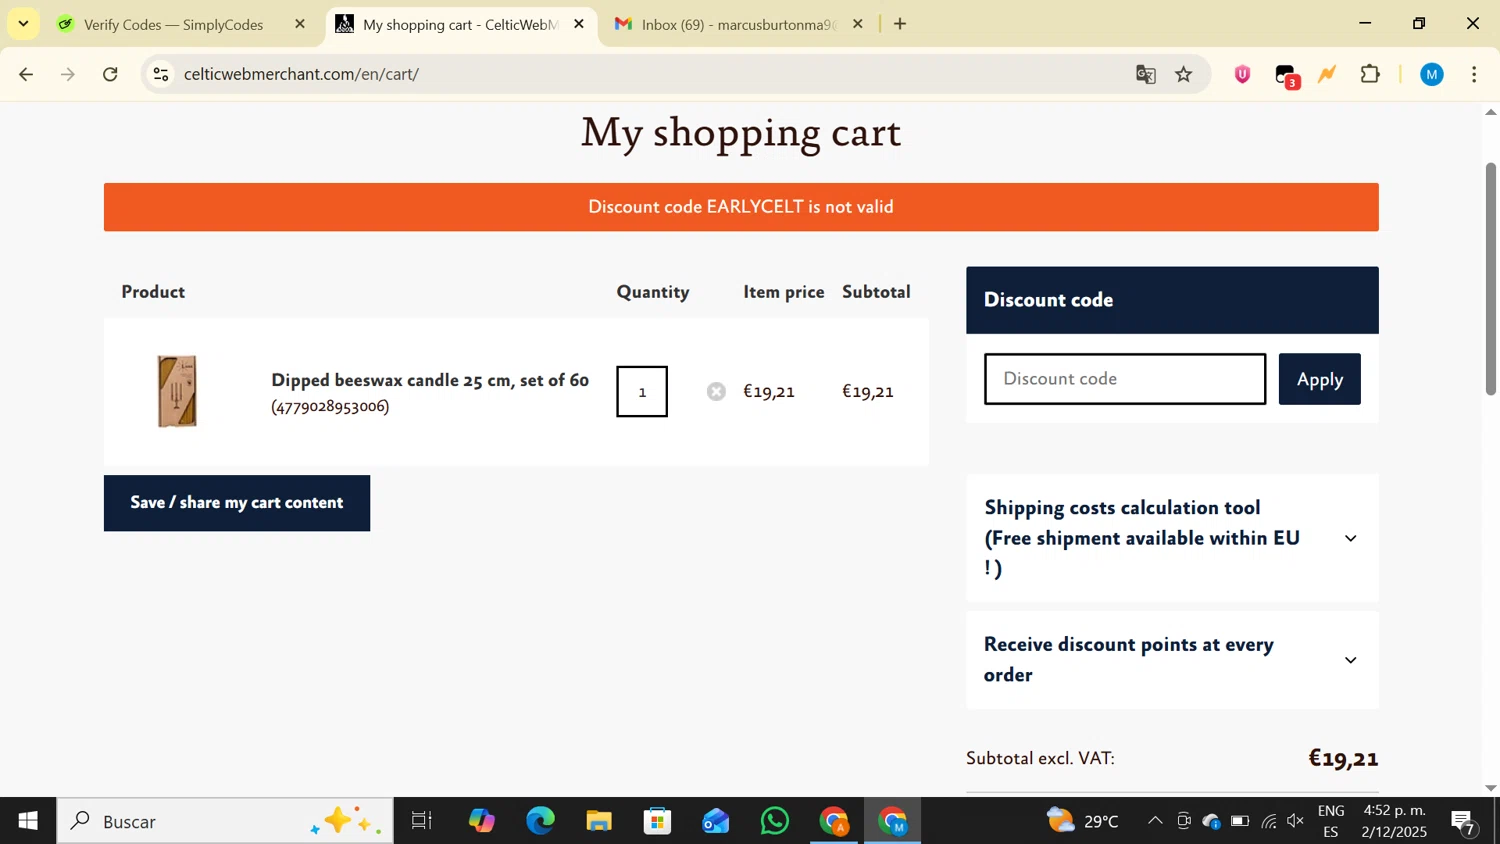Open Microsoft Store from taskbar
The height and width of the screenshot is (844, 1500).
click(657, 821)
